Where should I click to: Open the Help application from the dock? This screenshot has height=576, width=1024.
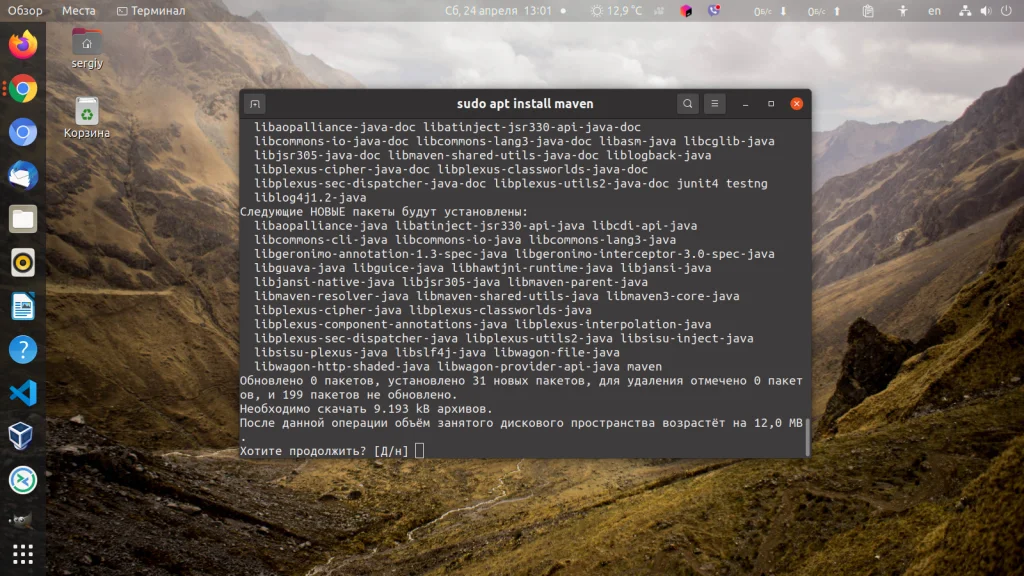tap(22, 349)
